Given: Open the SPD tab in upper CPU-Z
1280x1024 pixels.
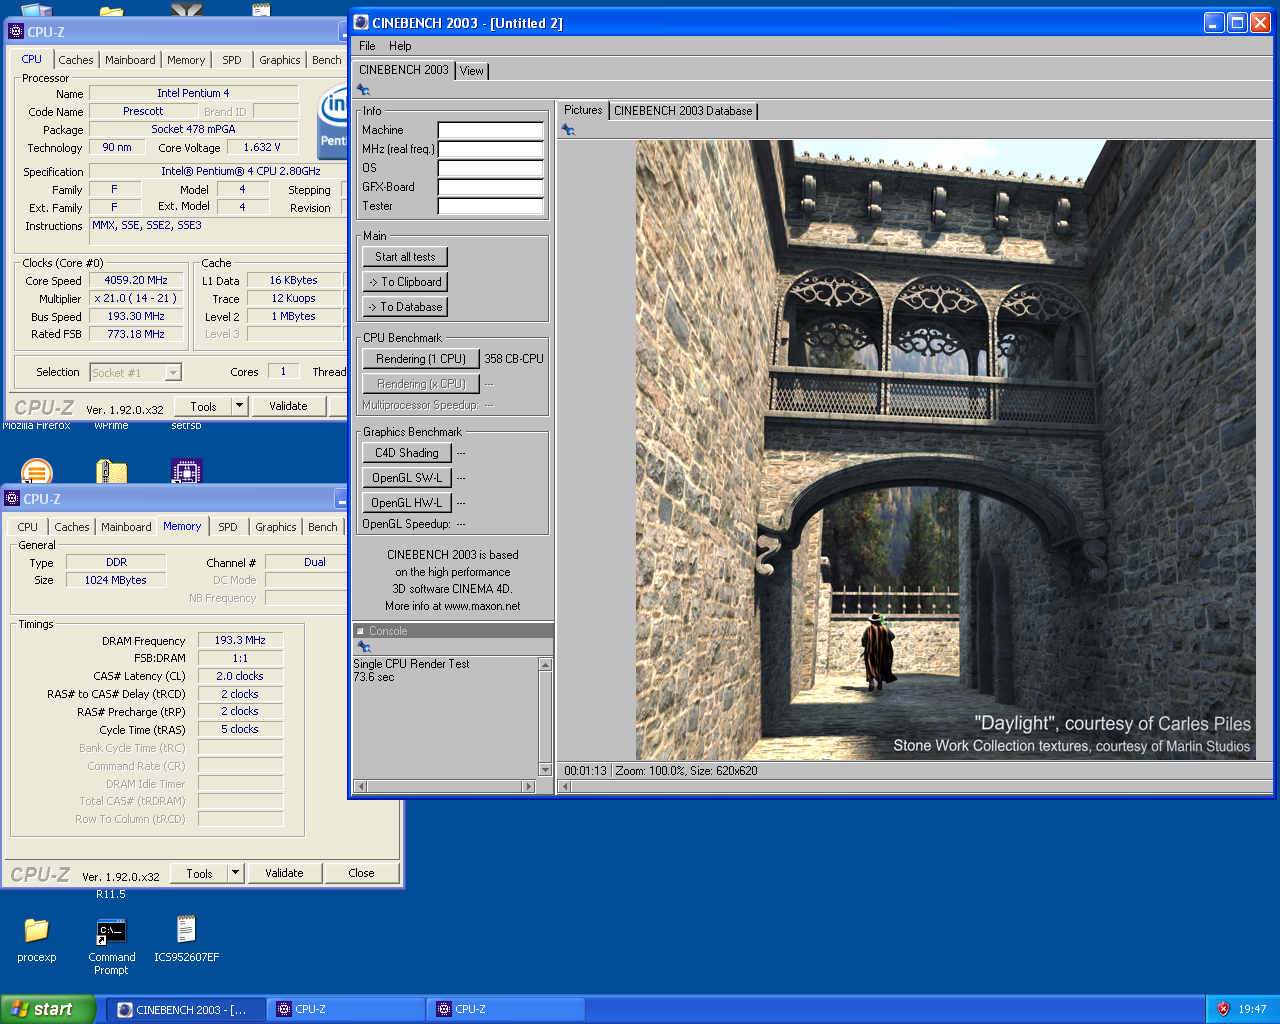Looking at the screenshot, I should pos(232,60).
